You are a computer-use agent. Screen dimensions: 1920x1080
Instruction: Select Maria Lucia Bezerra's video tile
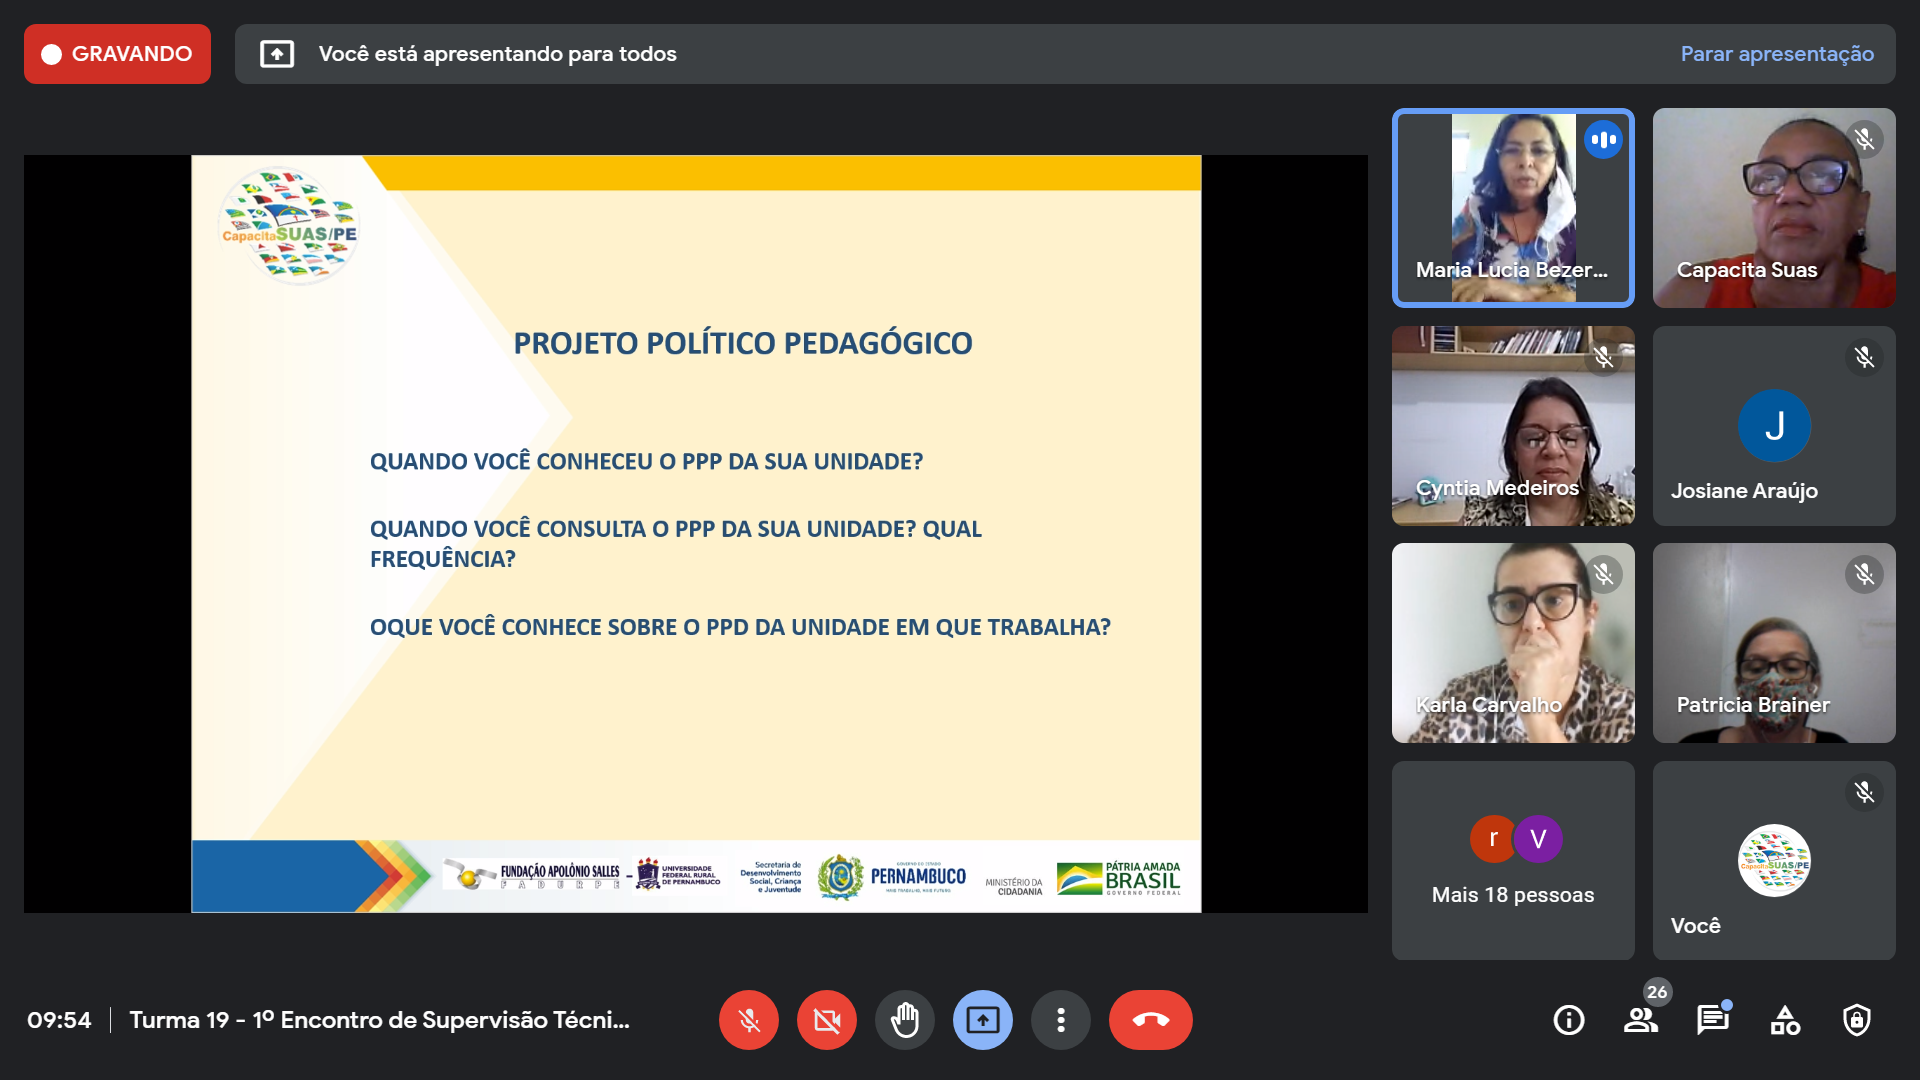click(x=1512, y=208)
